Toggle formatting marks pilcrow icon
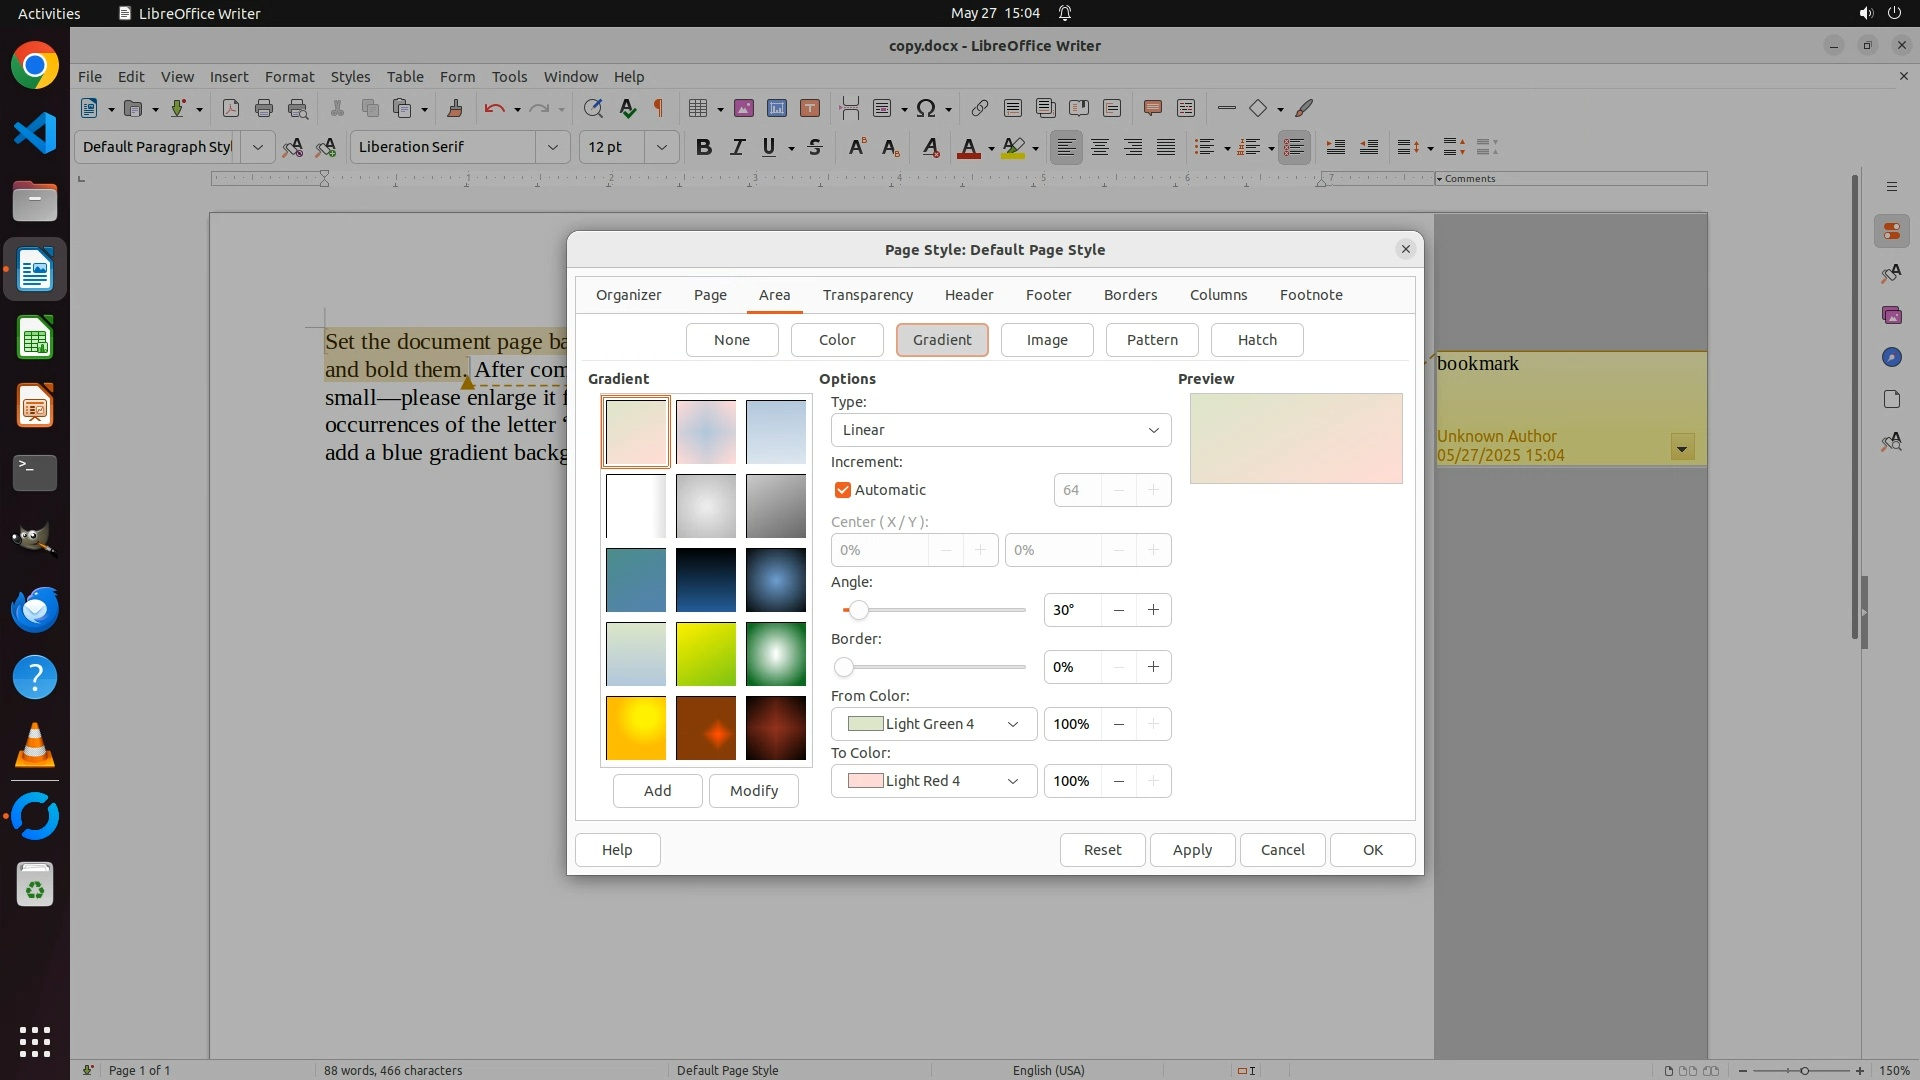Viewport: 1920px width, 1080px height. [x=659, y=108]
